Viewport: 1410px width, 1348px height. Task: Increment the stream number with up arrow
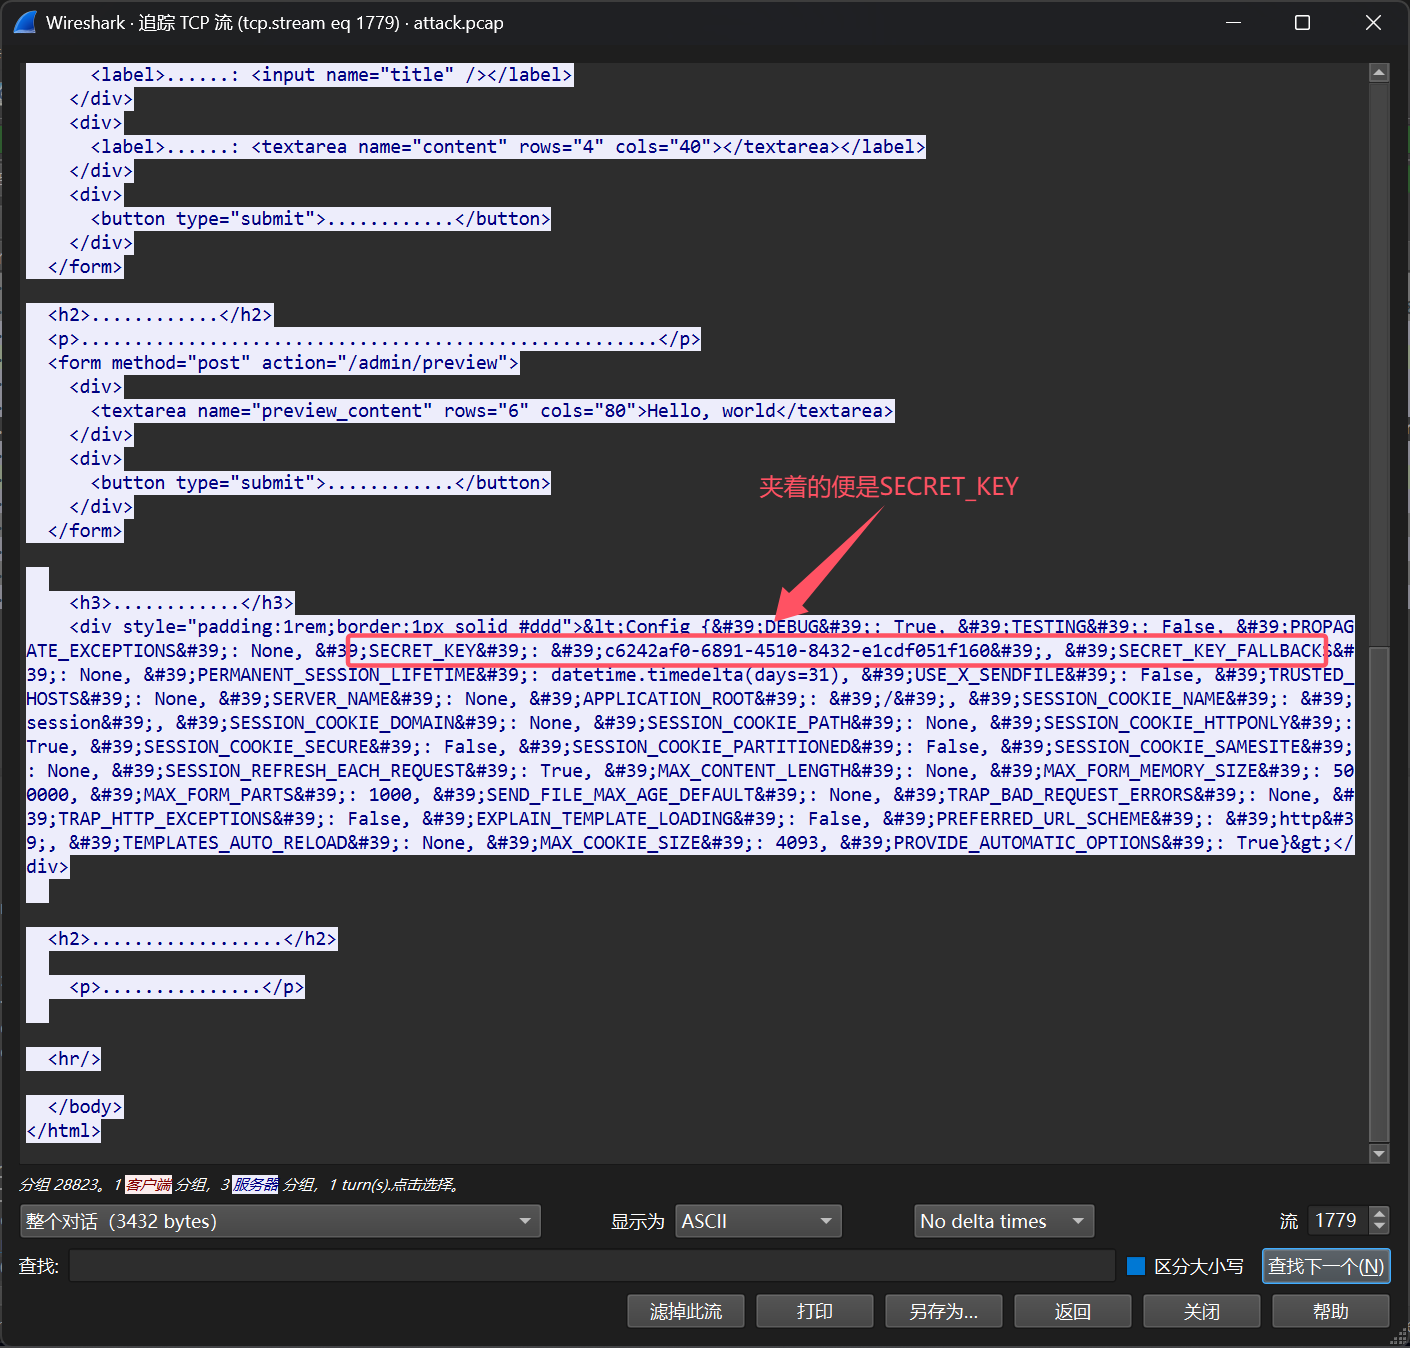(1380, 1214)
